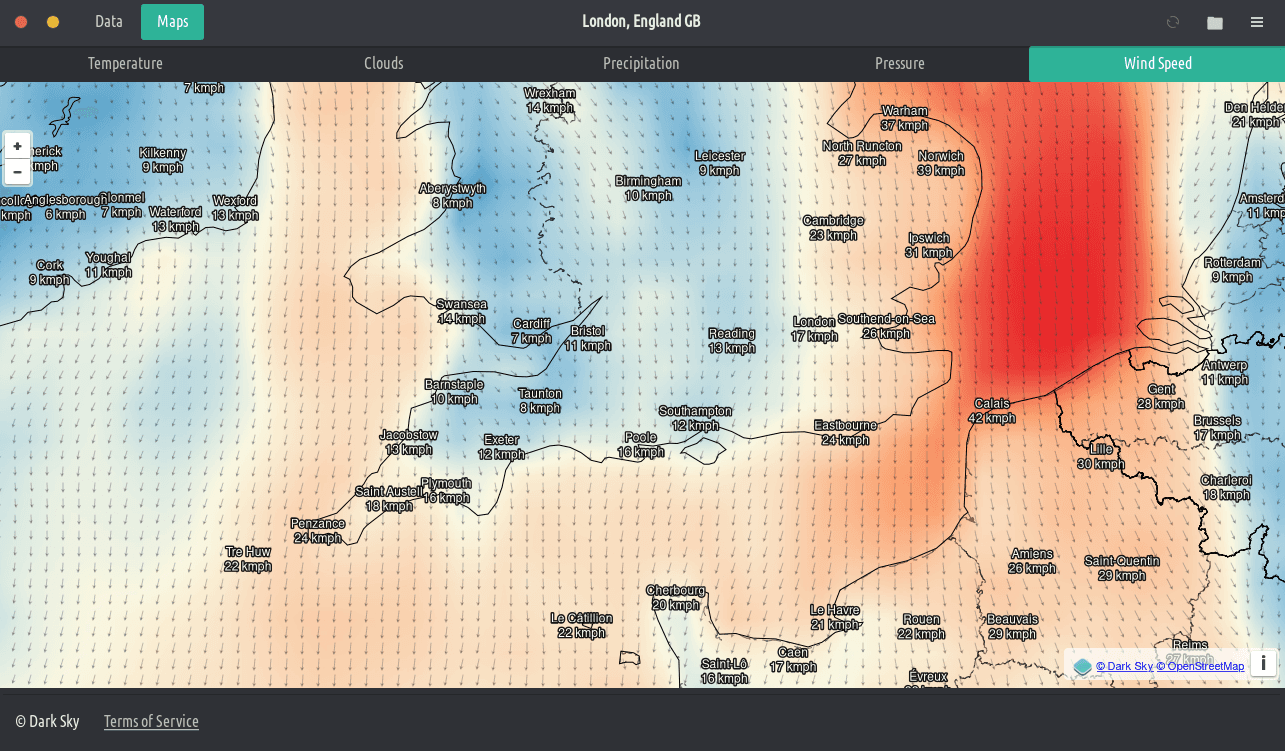
Task: Click the red close window dot
Action: click(x=21, y=22)
